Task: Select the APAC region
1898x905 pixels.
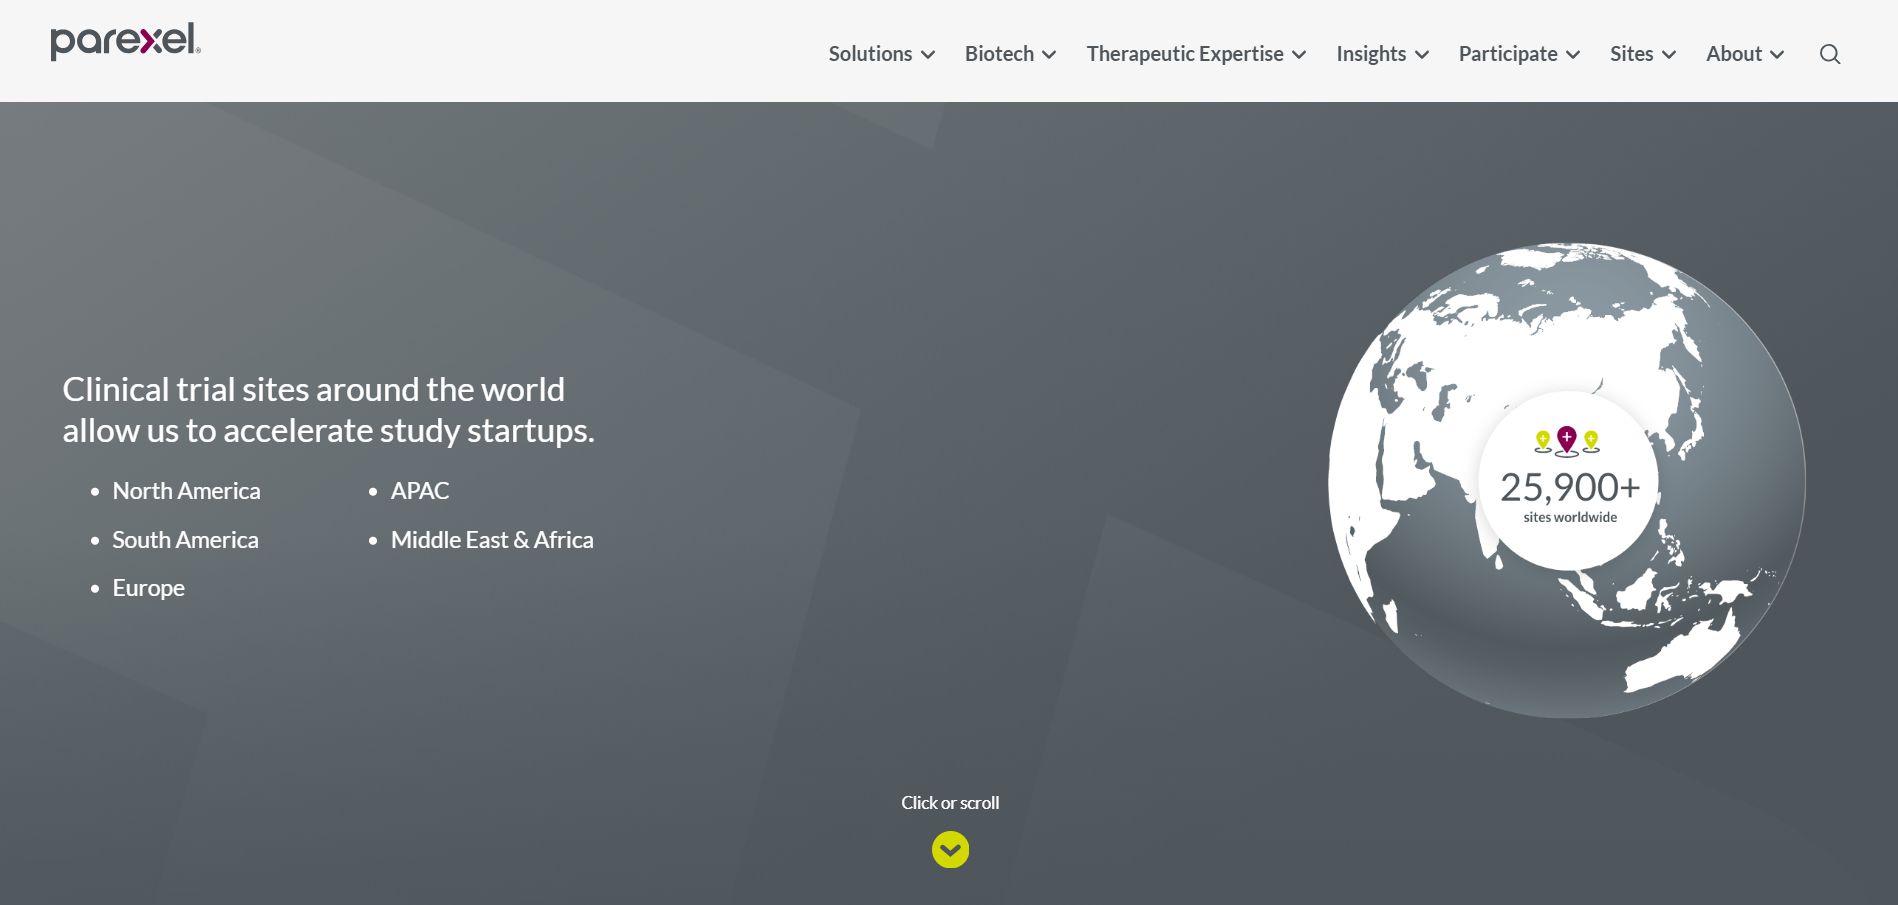Action: click(x=420, y=491)
